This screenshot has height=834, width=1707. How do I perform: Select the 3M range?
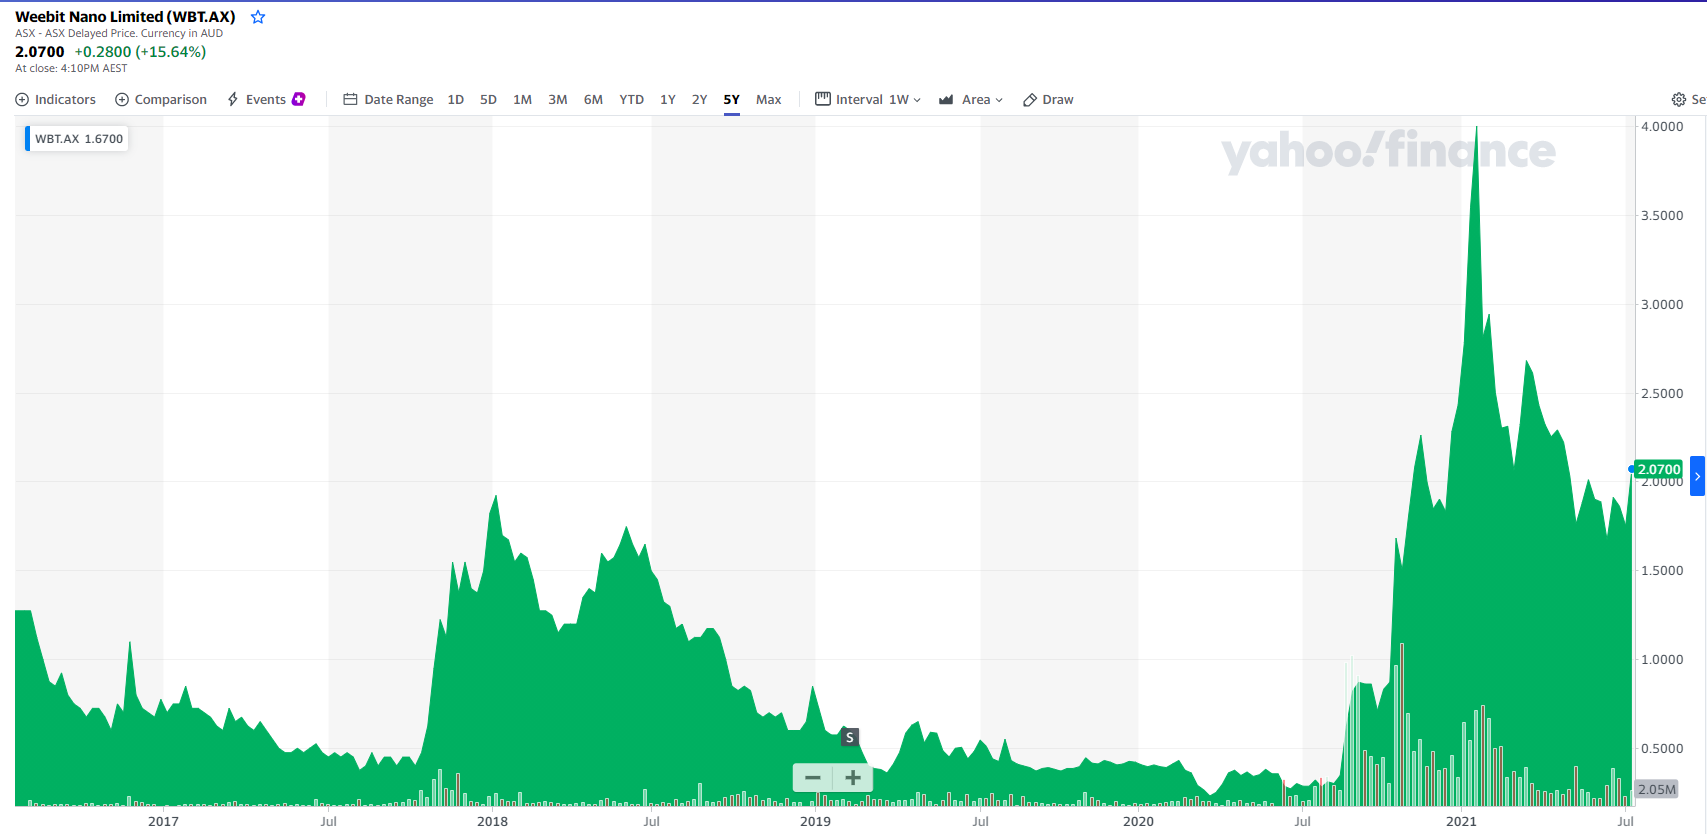pyautogui.click(x=558, y=99)
